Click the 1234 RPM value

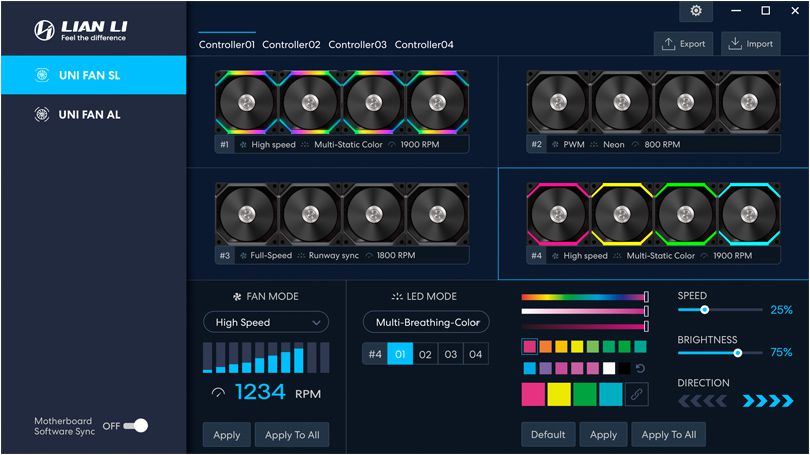pos(260,392)
